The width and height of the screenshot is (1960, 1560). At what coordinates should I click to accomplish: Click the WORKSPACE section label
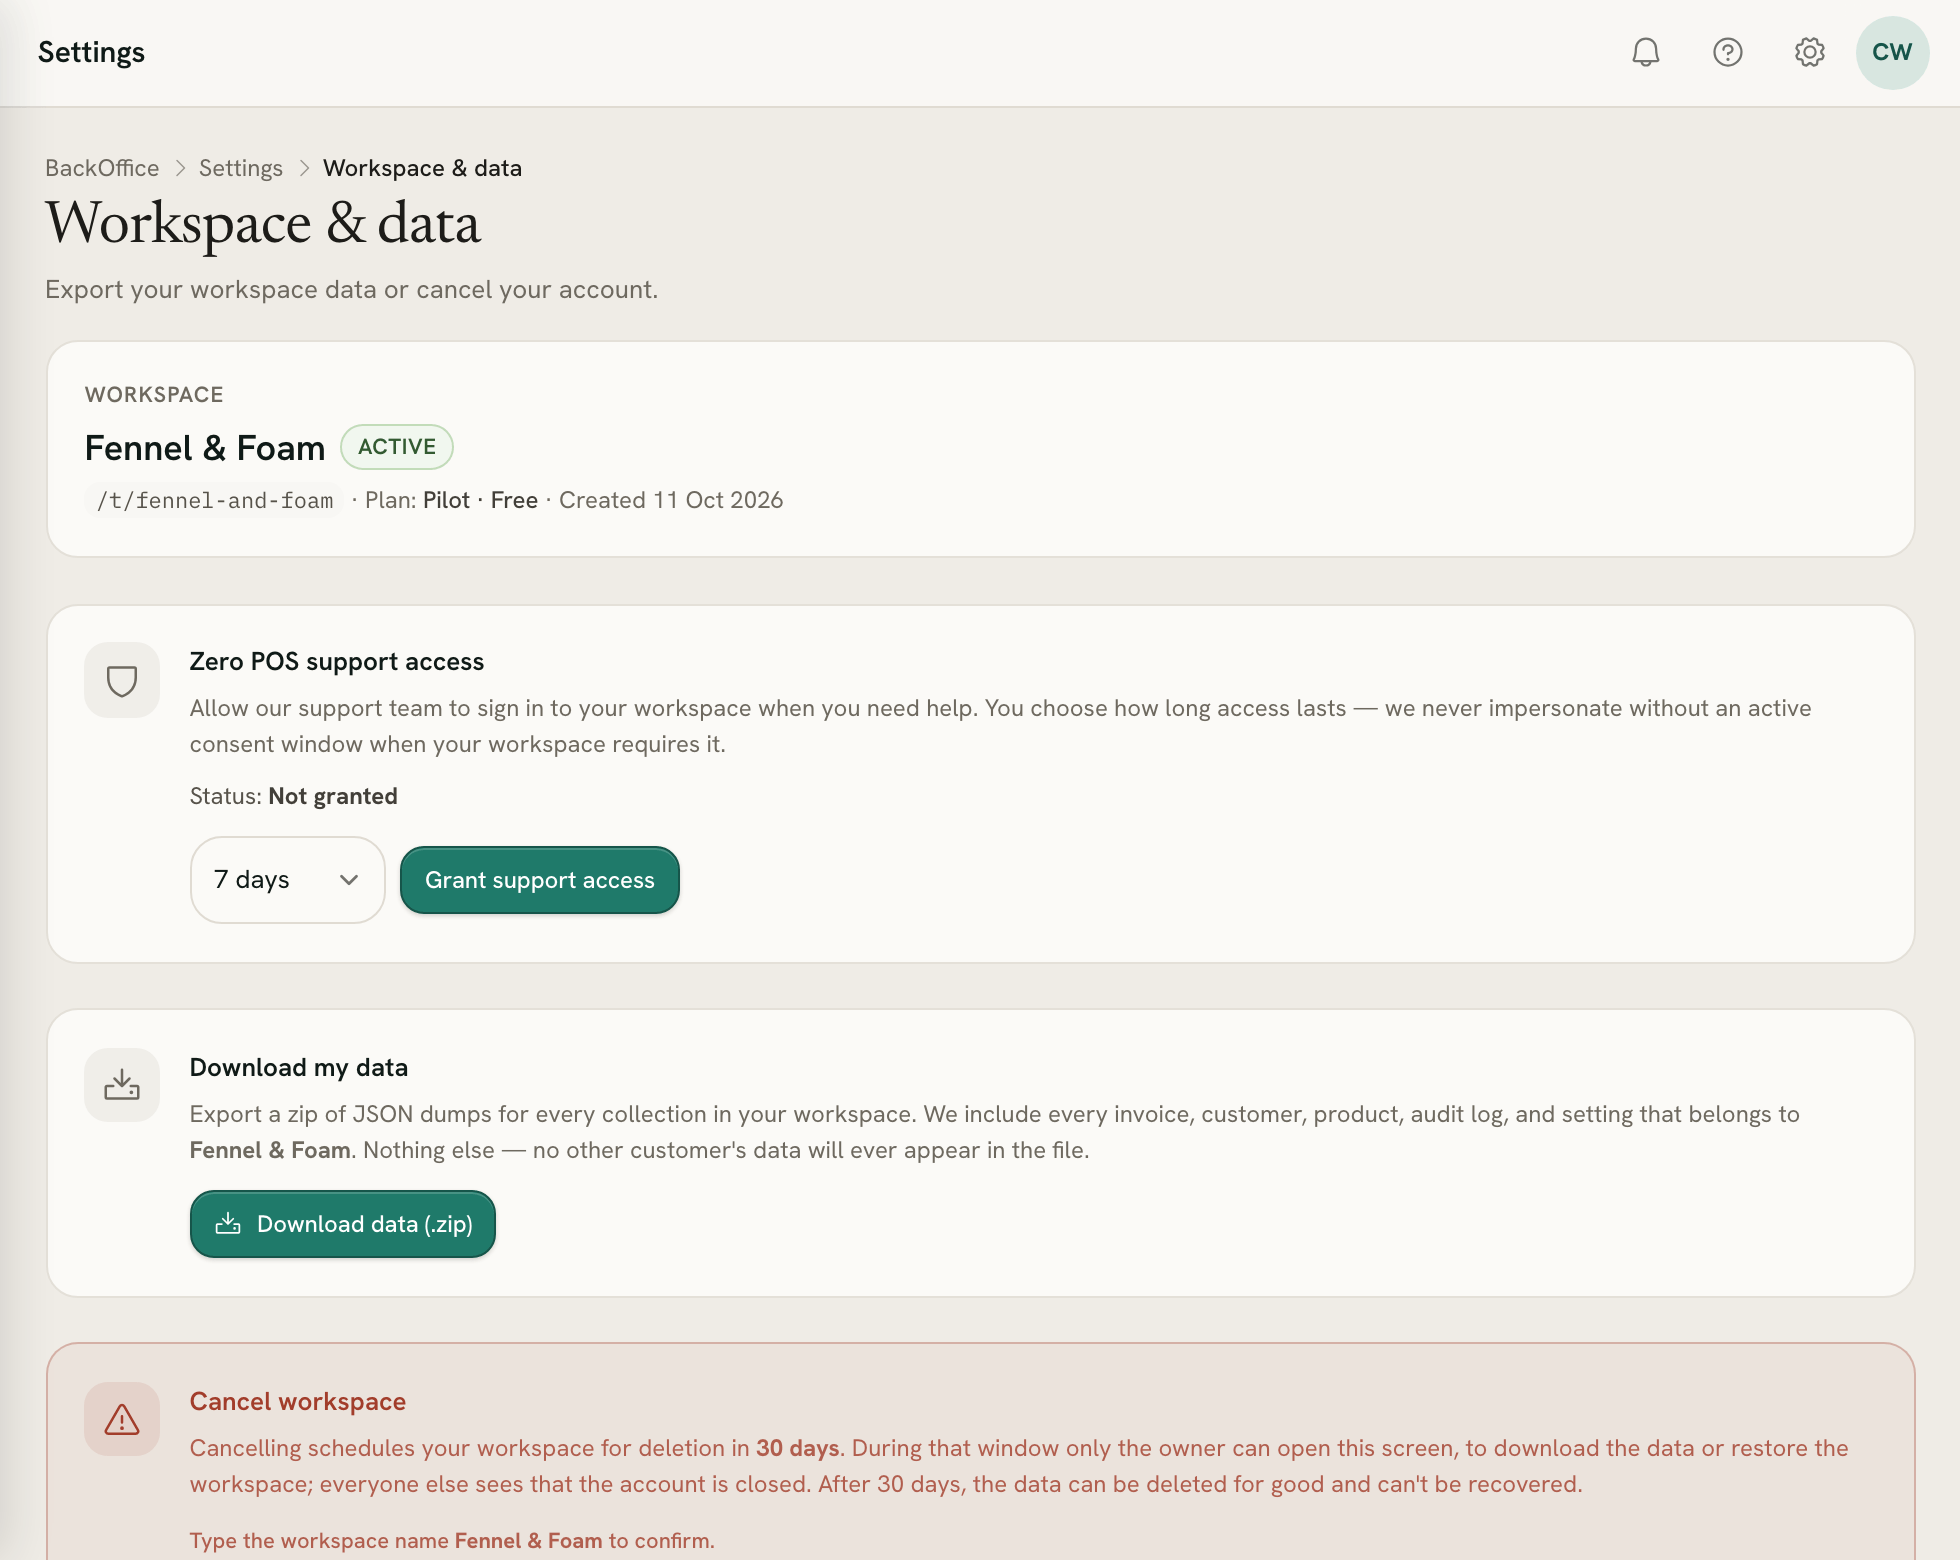click(154, 394)
